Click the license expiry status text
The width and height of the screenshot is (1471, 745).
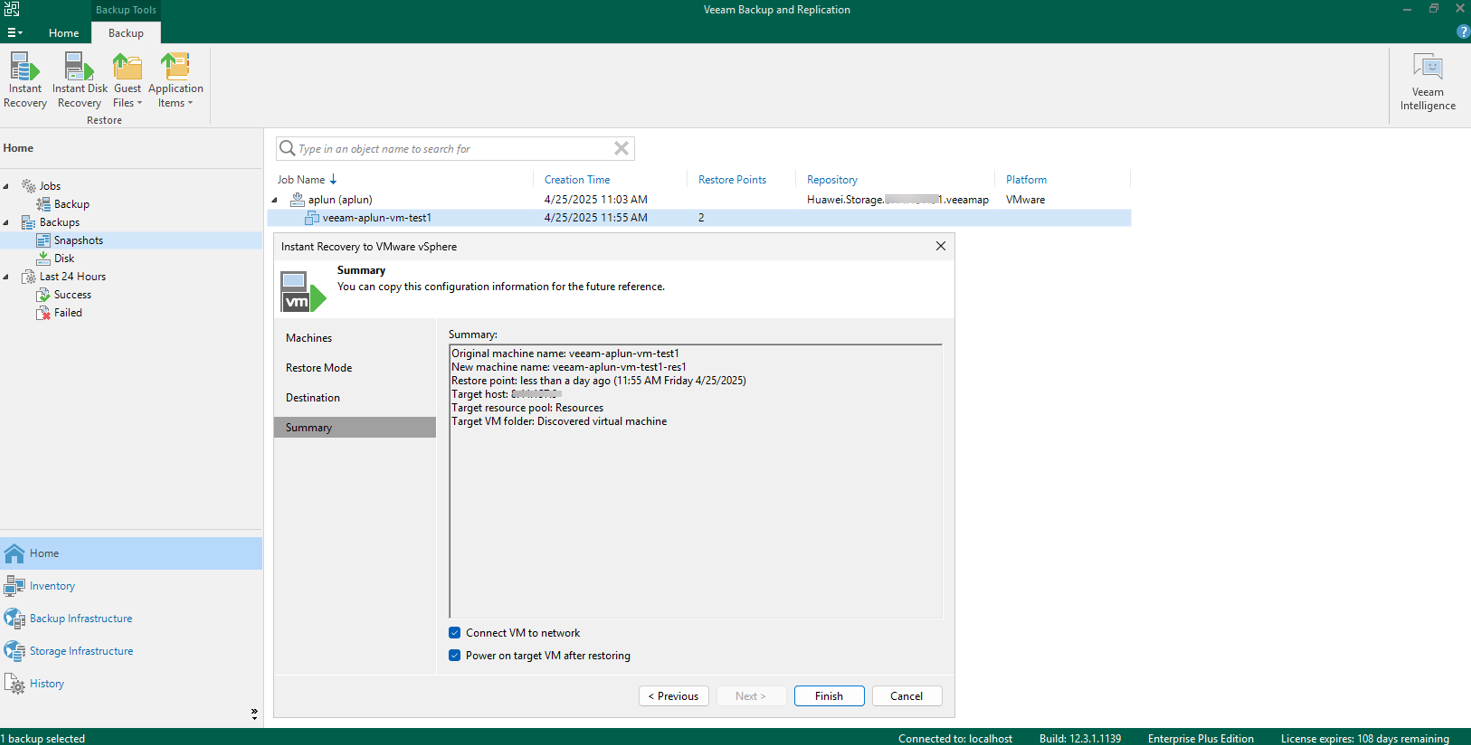pyautogui.click(x=1365, y=739)
